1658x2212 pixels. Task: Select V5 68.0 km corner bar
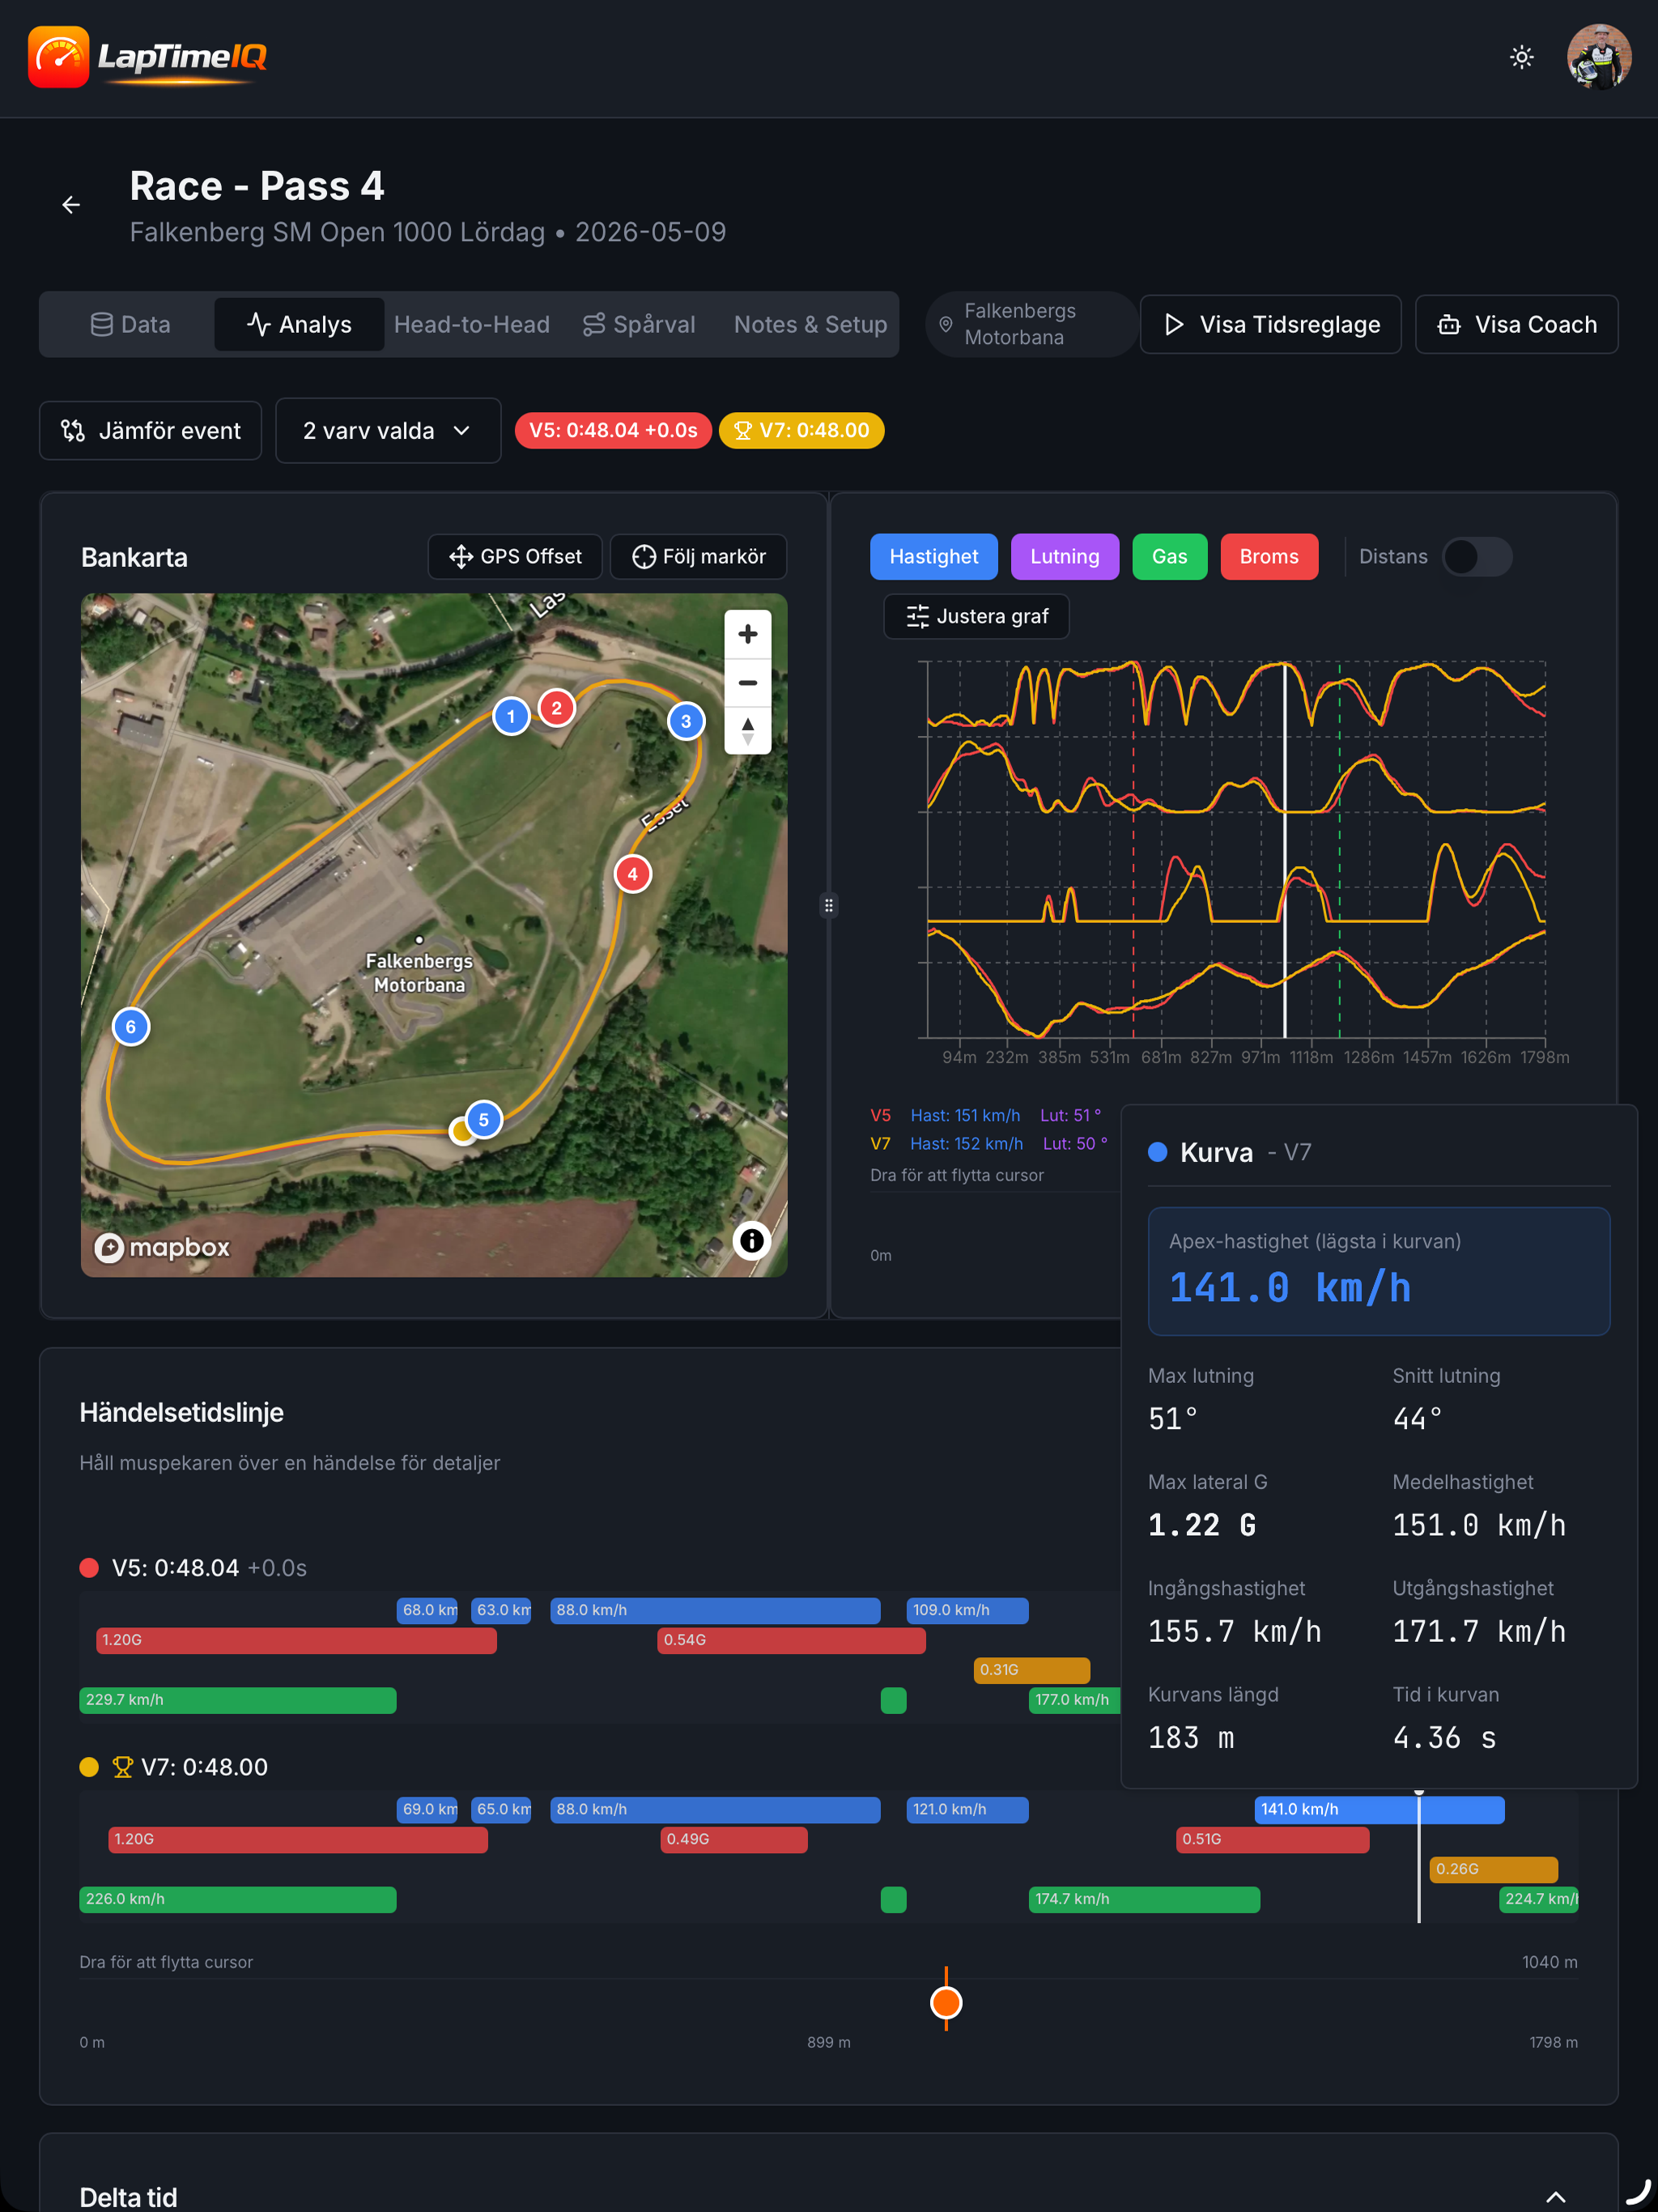click(427, 1610)
